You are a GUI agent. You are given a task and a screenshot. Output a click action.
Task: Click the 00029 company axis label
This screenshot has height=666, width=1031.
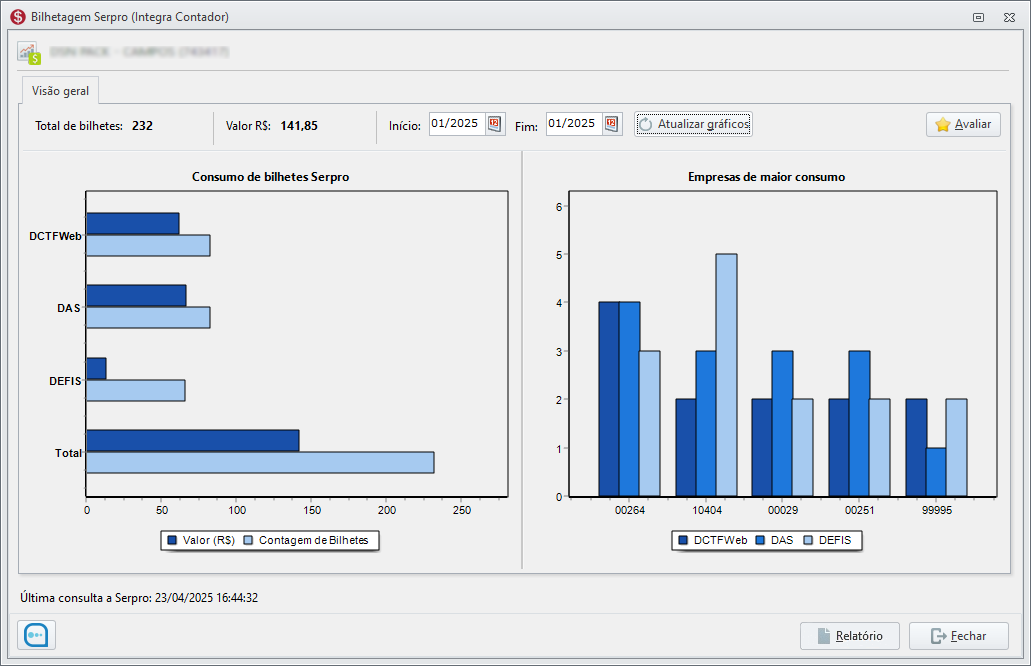point(782,510)
